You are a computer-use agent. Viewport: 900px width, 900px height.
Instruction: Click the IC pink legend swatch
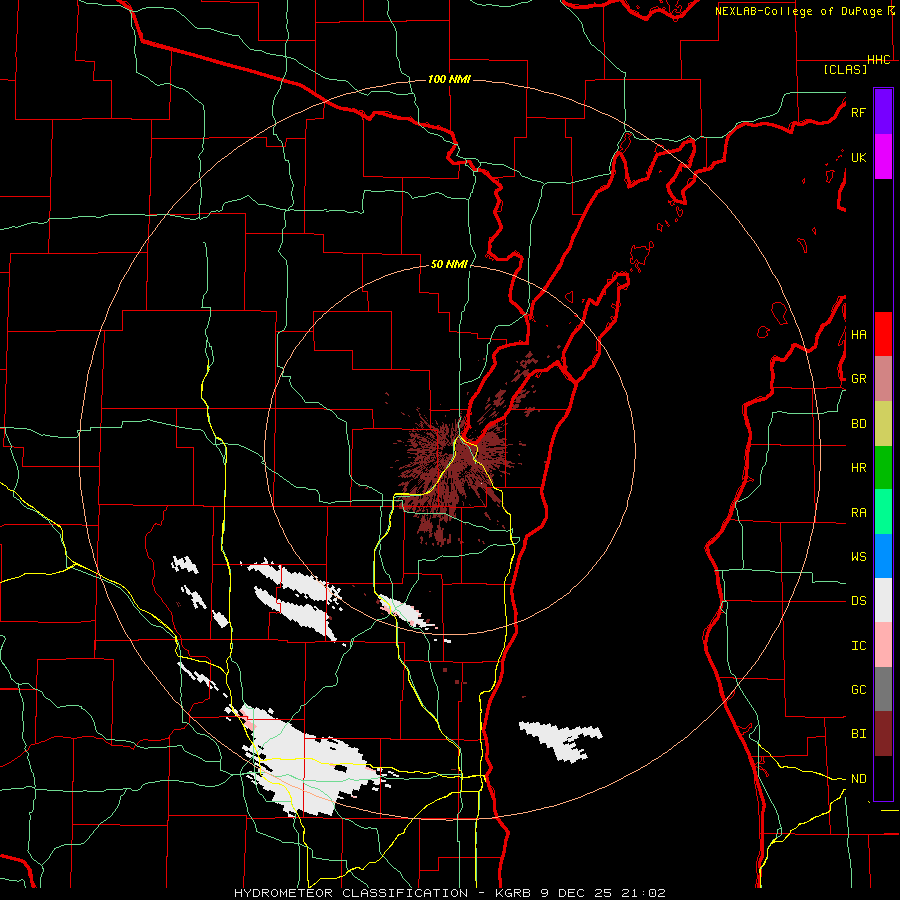883,645
